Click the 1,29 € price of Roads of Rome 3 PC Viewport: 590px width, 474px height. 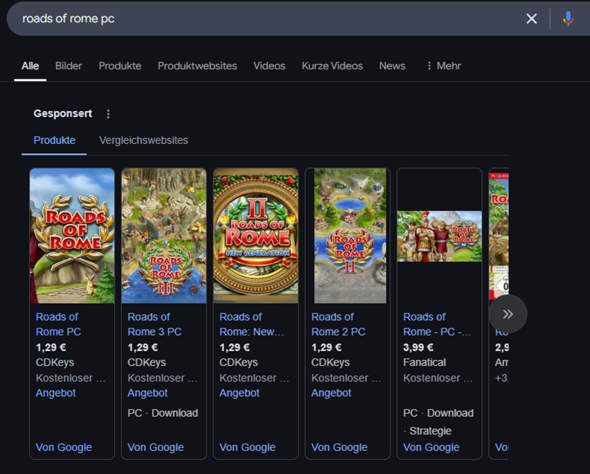[x=143, y=347]
